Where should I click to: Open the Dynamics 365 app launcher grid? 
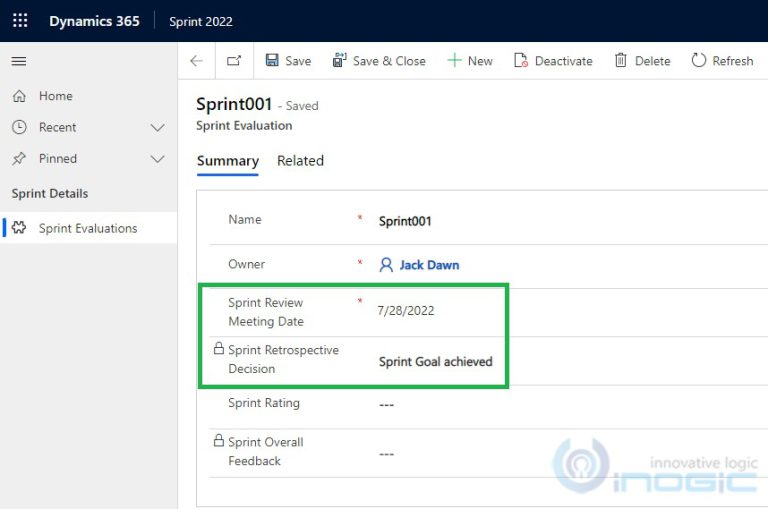[20, 21]
